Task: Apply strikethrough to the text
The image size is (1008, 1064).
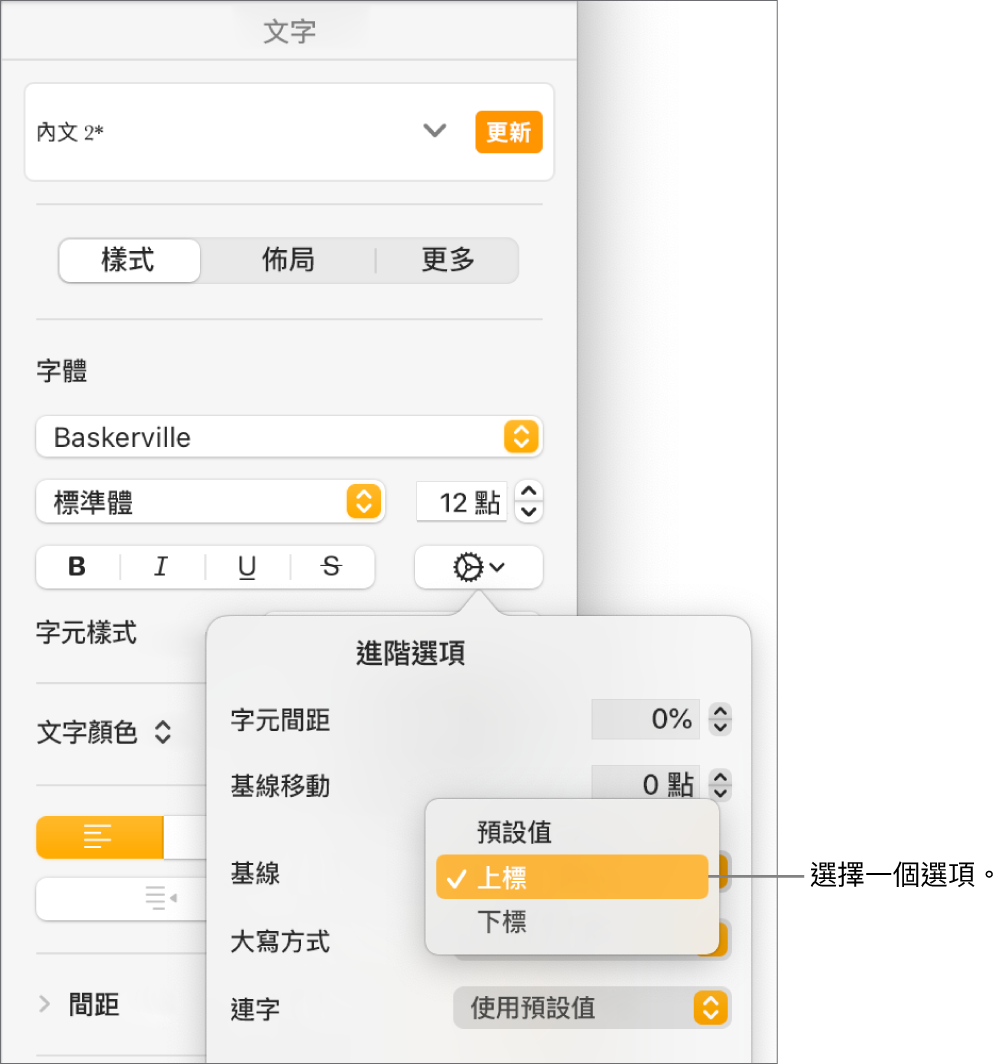Action: tap(330, 568)
